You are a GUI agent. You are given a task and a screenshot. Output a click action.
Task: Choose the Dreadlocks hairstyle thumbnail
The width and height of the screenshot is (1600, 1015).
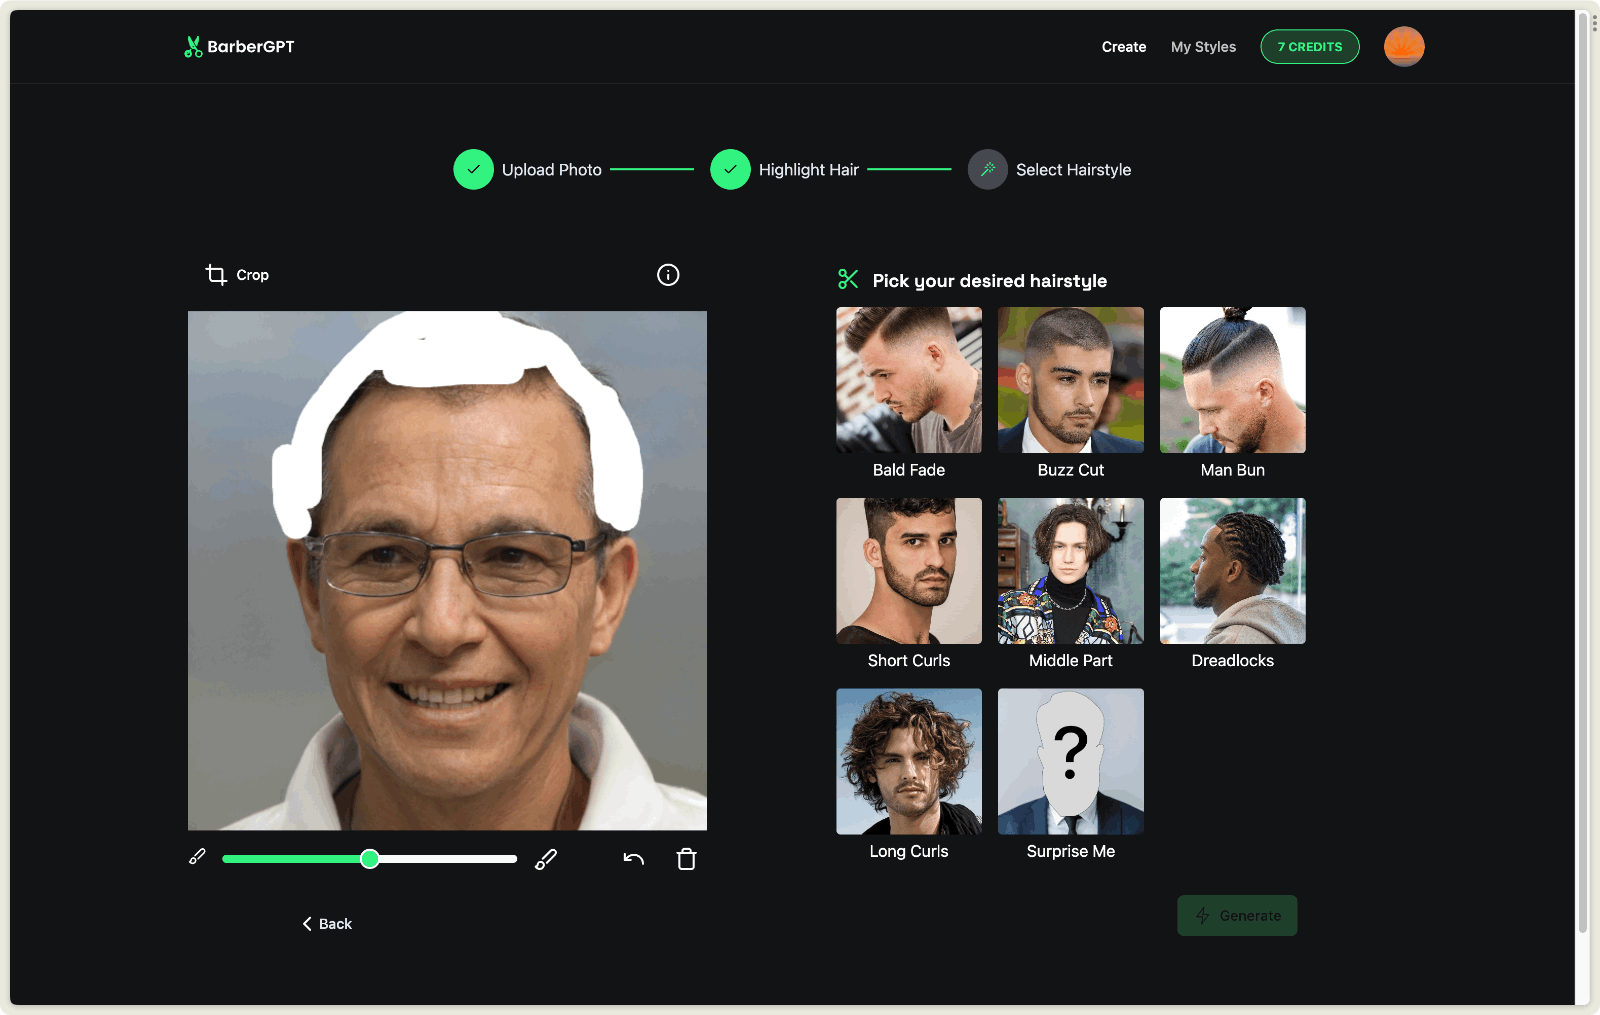[x=1232, y=571]
